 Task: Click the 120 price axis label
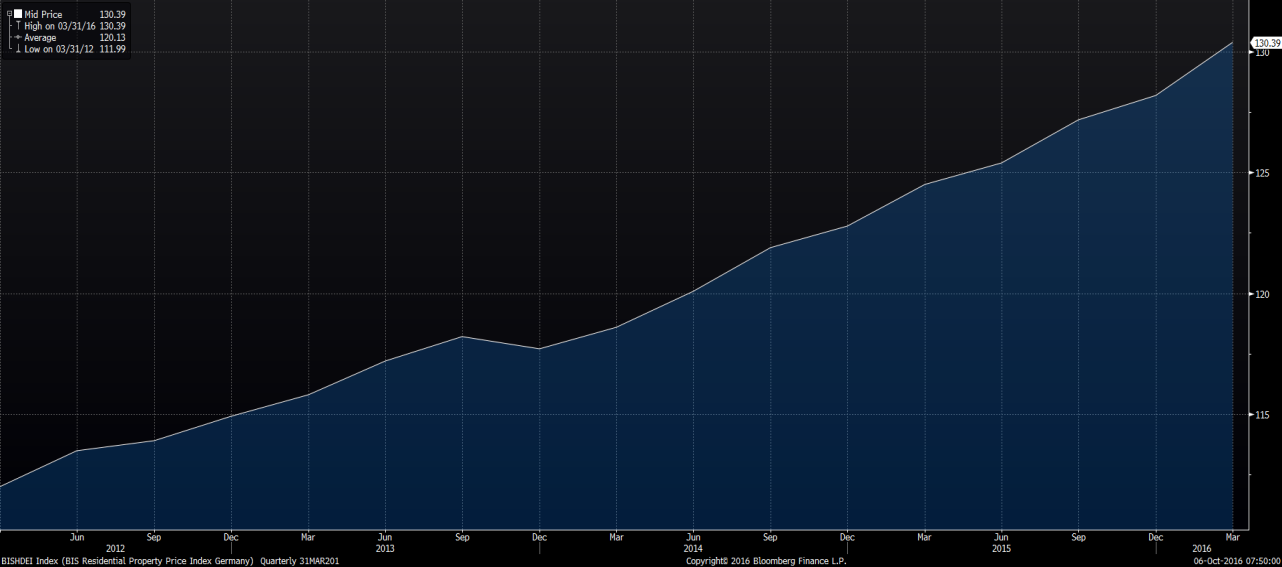(1261, 294)
